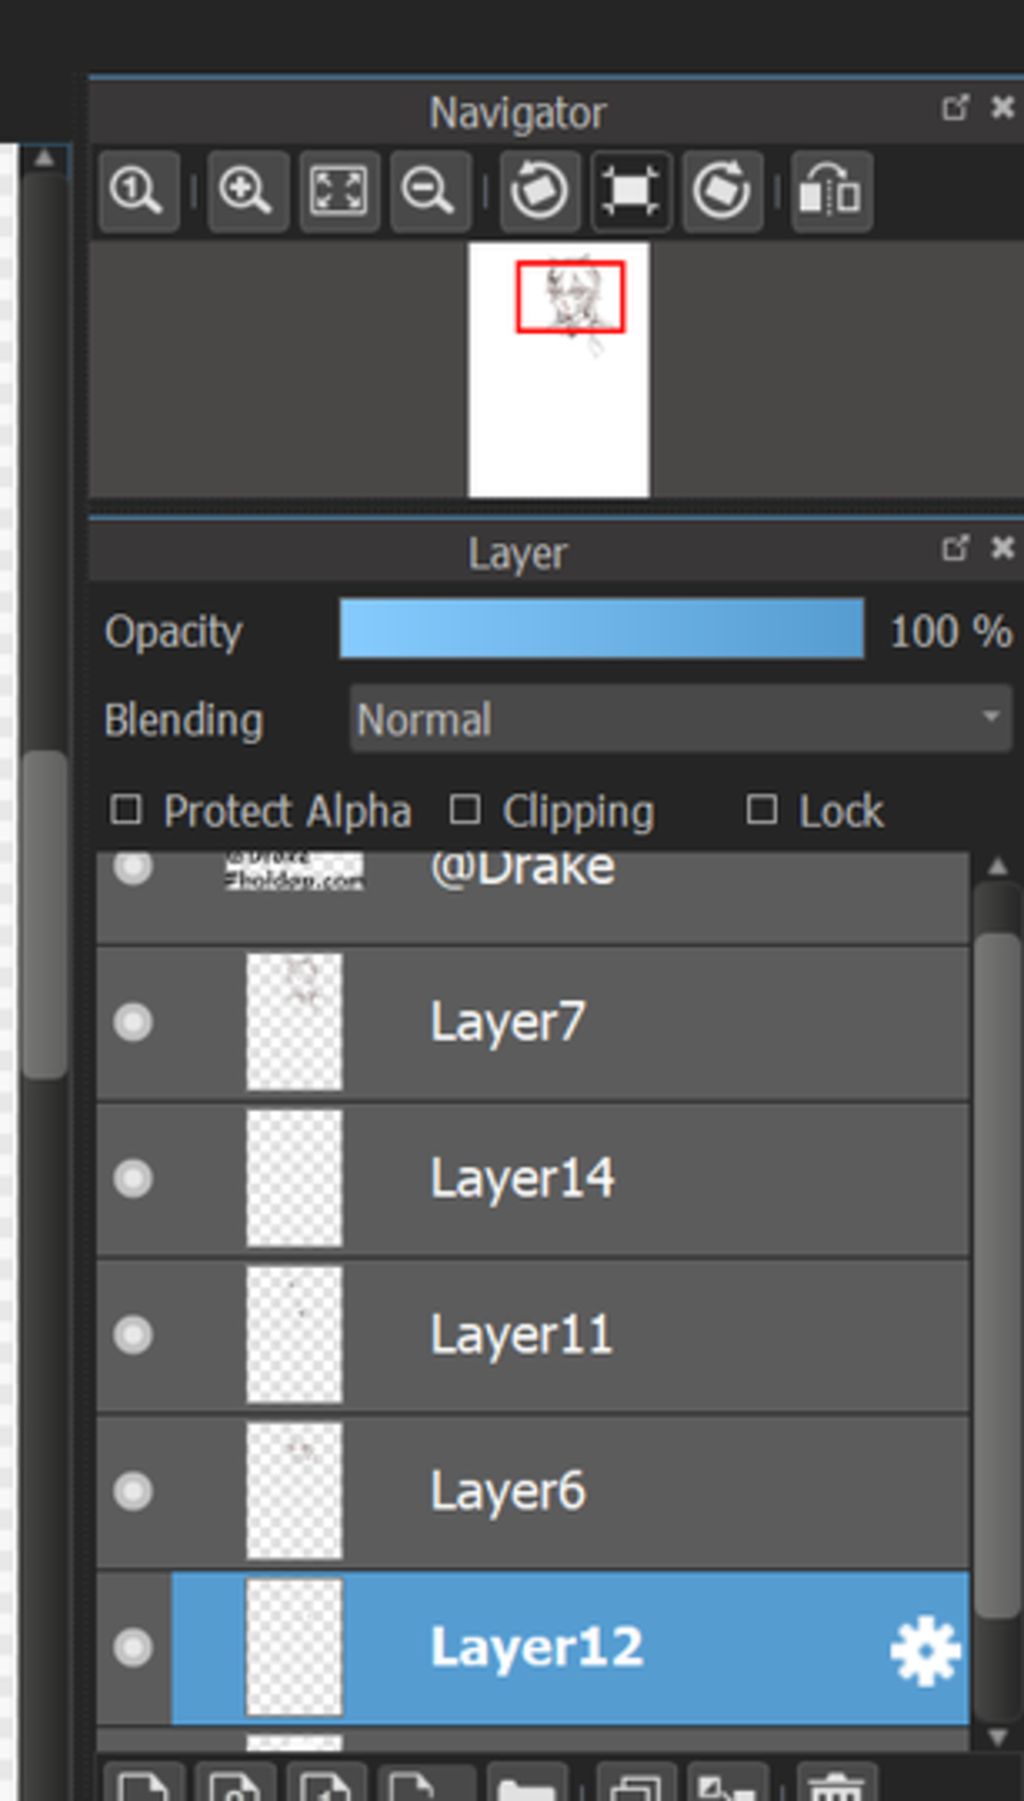
Task: Set layer opacity via the Opacity slider
Action: click(601, 629)
